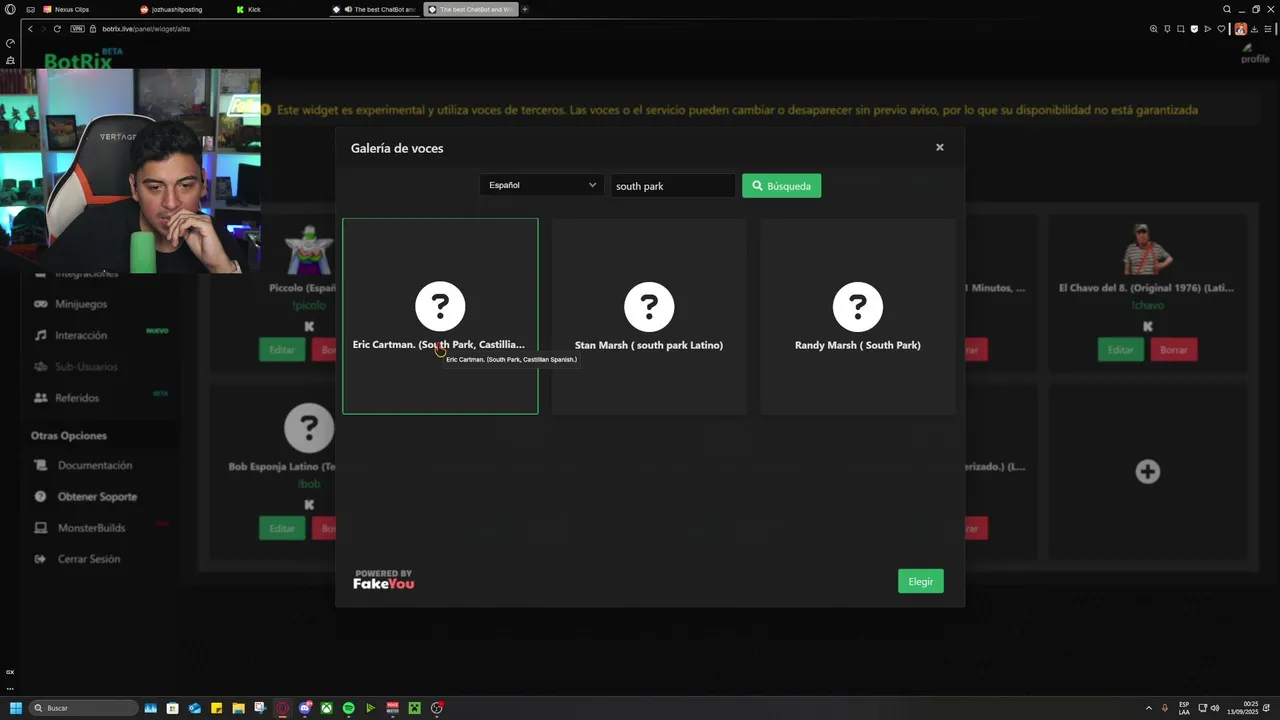Click the browser tab search magnifier icon
Viewport: 1280px width, 720px height.
[x=1227, y=9]
